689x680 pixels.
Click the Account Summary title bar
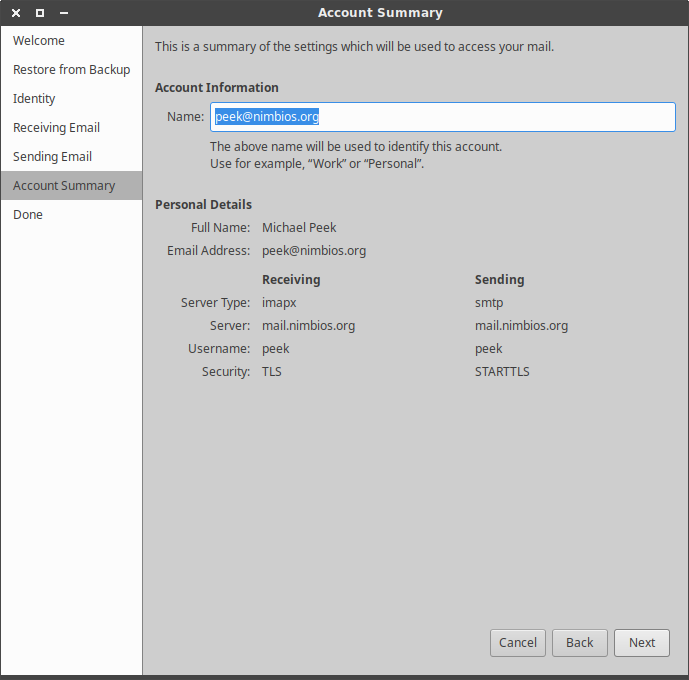pyautogui.click(x=380, y=13)
